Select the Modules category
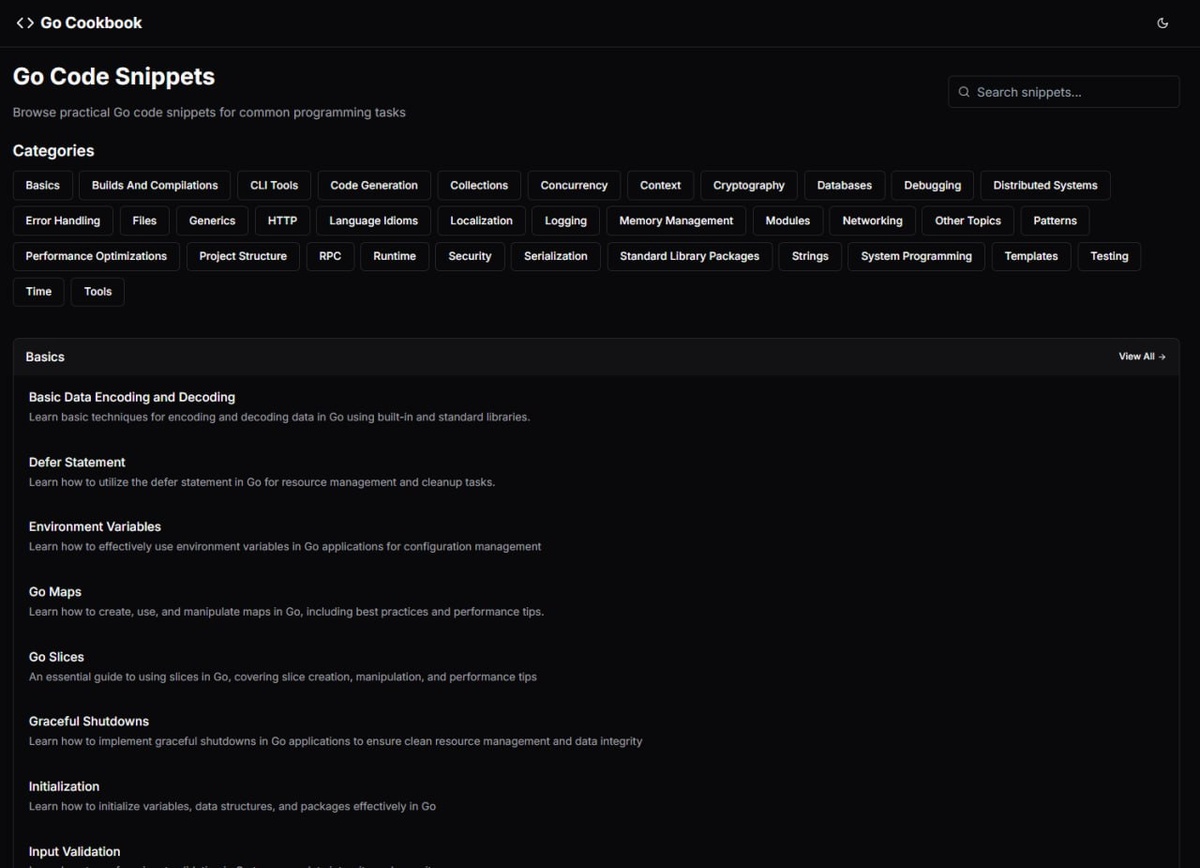Screen dimensions: 1200x868 (788, 221)
